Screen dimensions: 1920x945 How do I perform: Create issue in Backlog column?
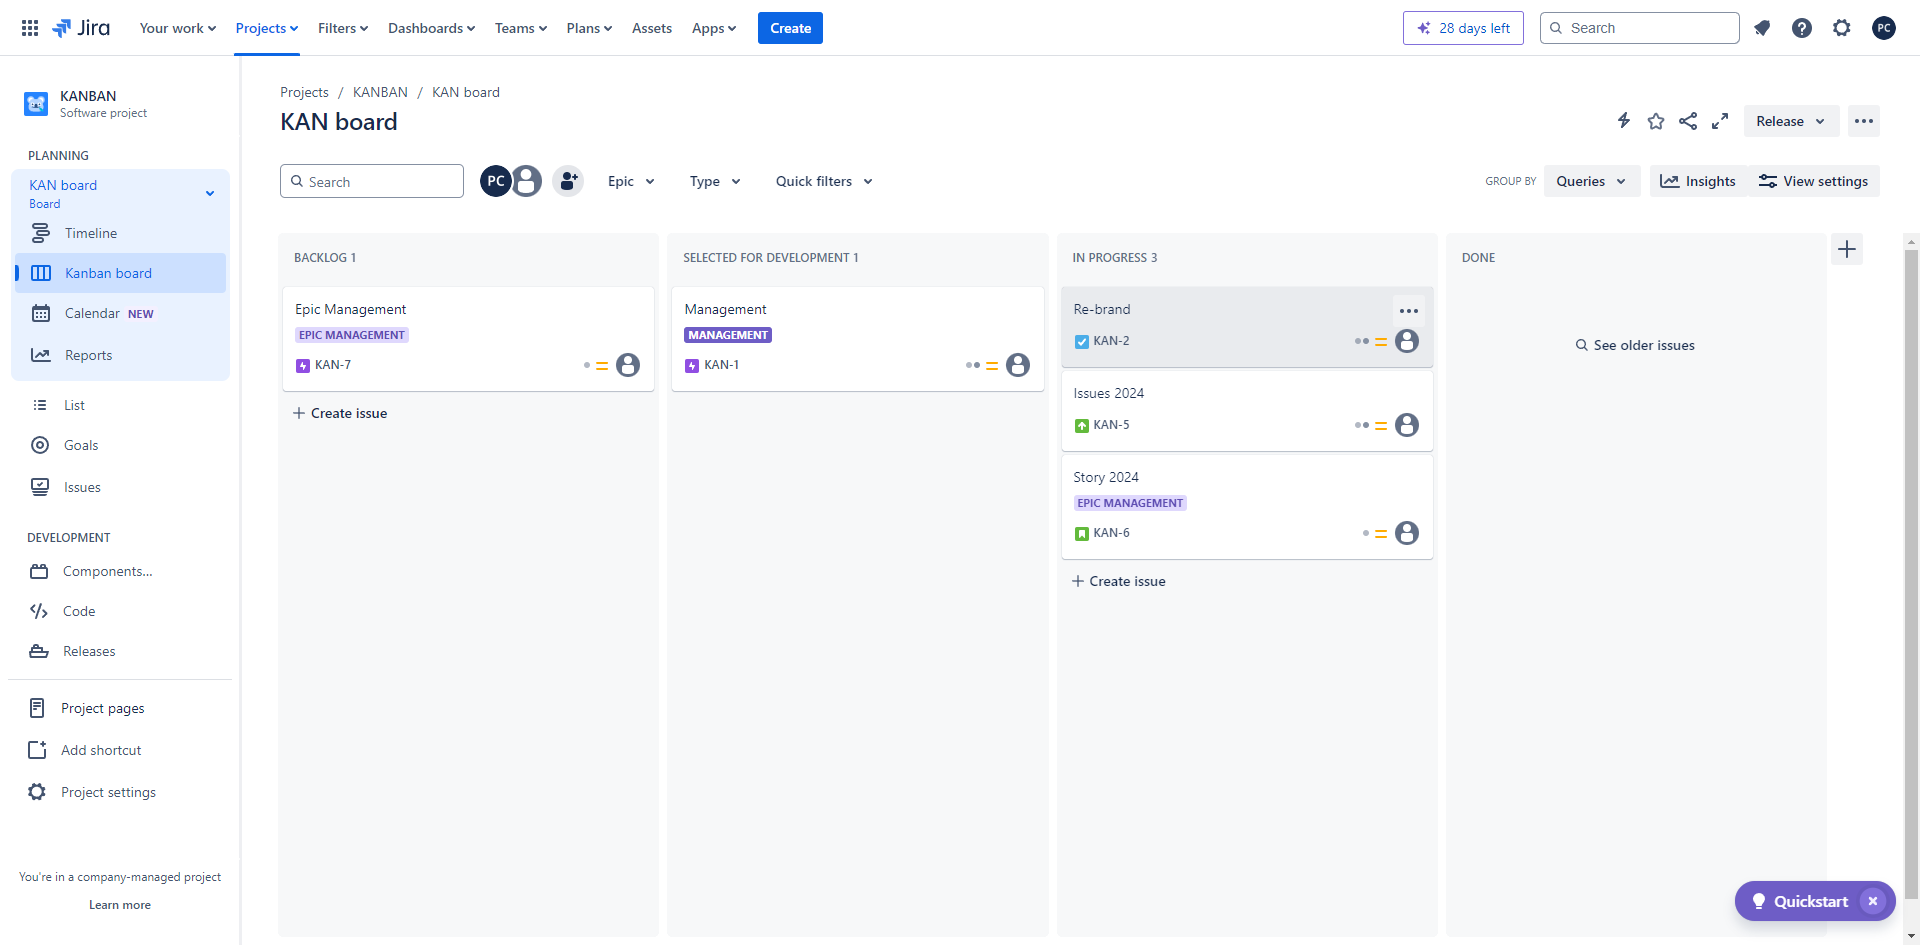tap(340, 413)
